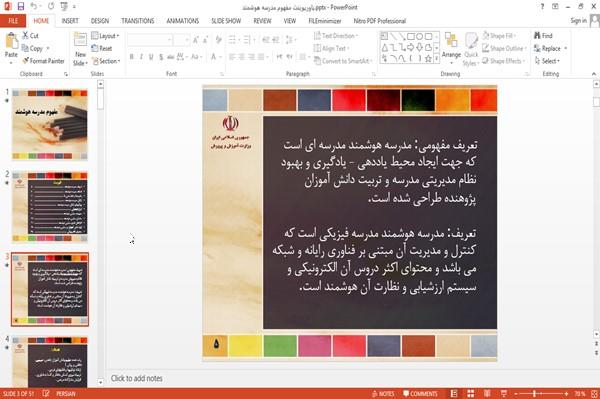Image resolution: width=600 pixels, height=399 pixels.
Task: Click to add notes field
Action: [x=137, y=378]
